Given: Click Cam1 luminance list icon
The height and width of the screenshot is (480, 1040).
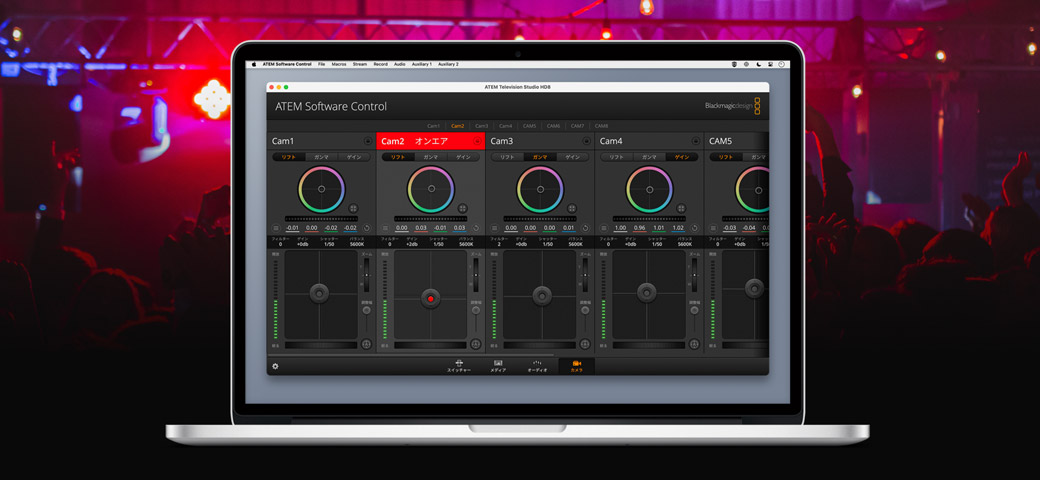Looking at the screenshot, I should (277, 228).
